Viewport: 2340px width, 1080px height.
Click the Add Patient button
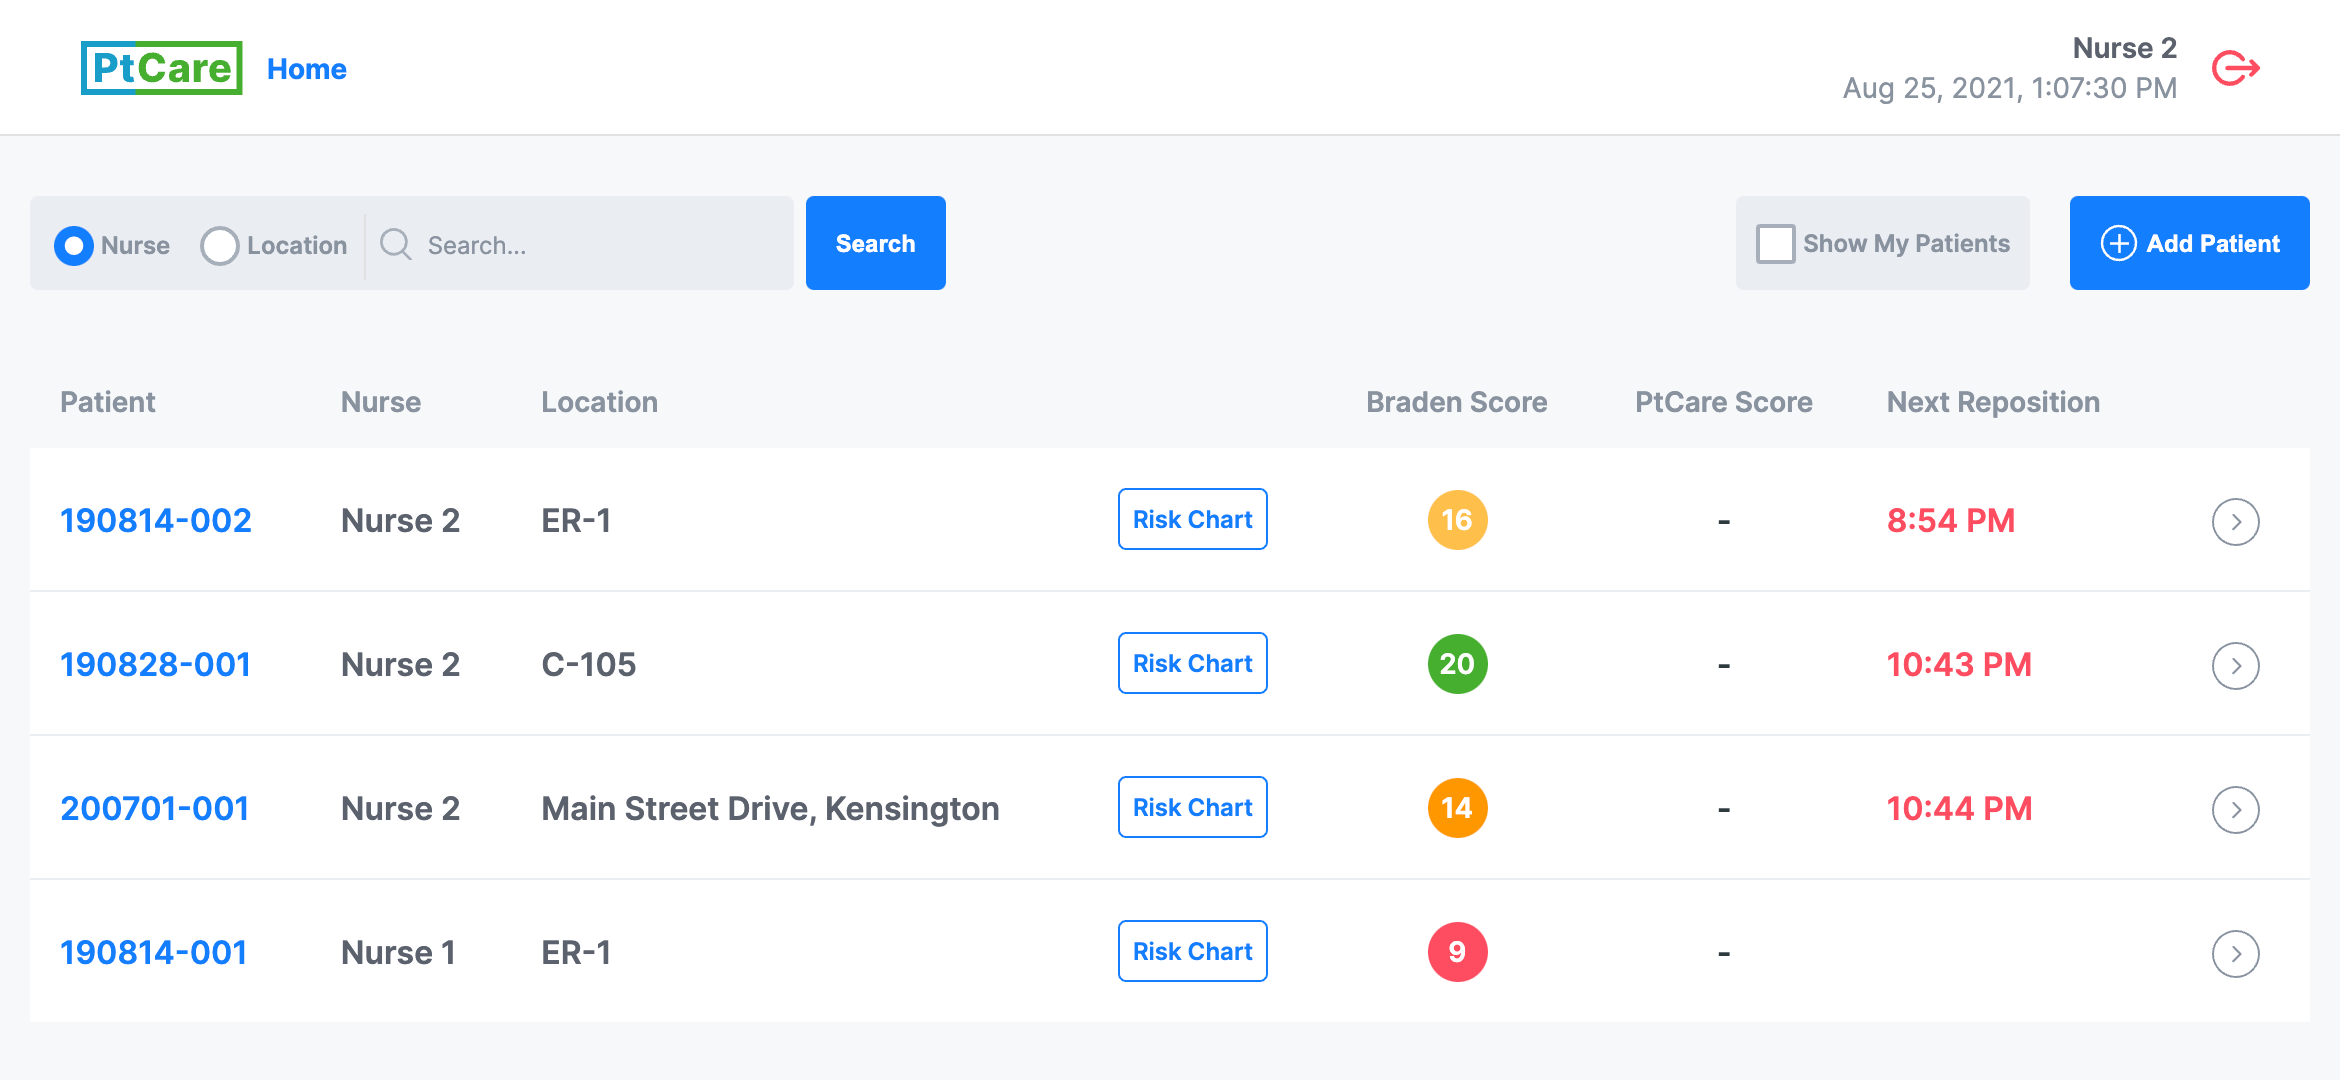(x=2189, y=243)
